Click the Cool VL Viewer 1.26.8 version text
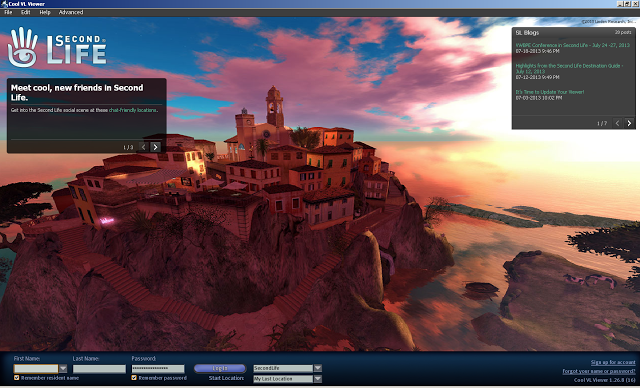Image resolution: width=640 pixels, height=388 pixels. pyautogui.click(x=605, y=380)
